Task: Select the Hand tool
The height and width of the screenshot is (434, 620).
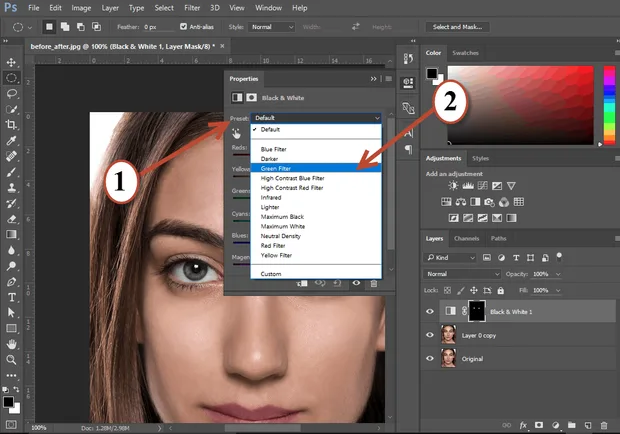Action: [11, 344]
